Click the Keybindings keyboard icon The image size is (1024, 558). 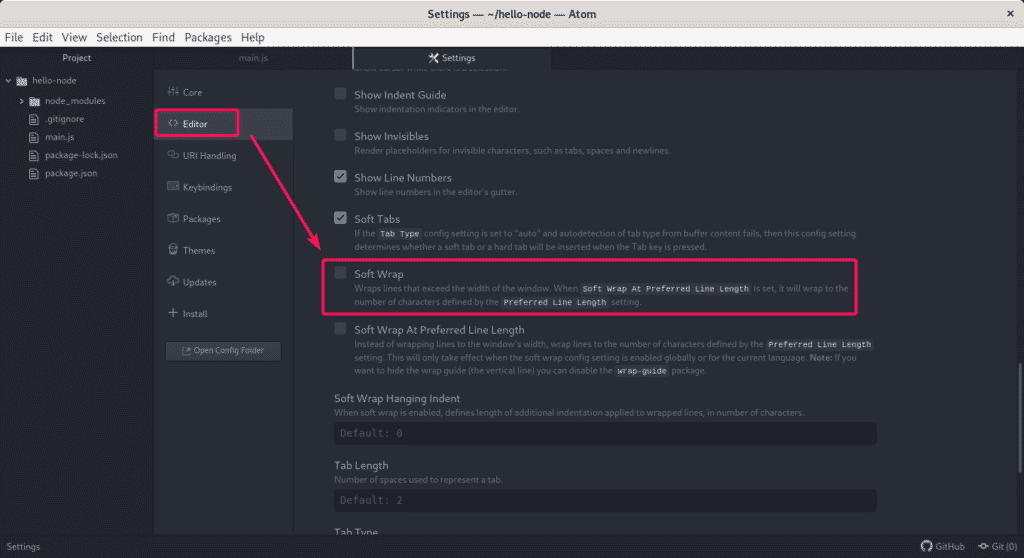pos(173,186)
